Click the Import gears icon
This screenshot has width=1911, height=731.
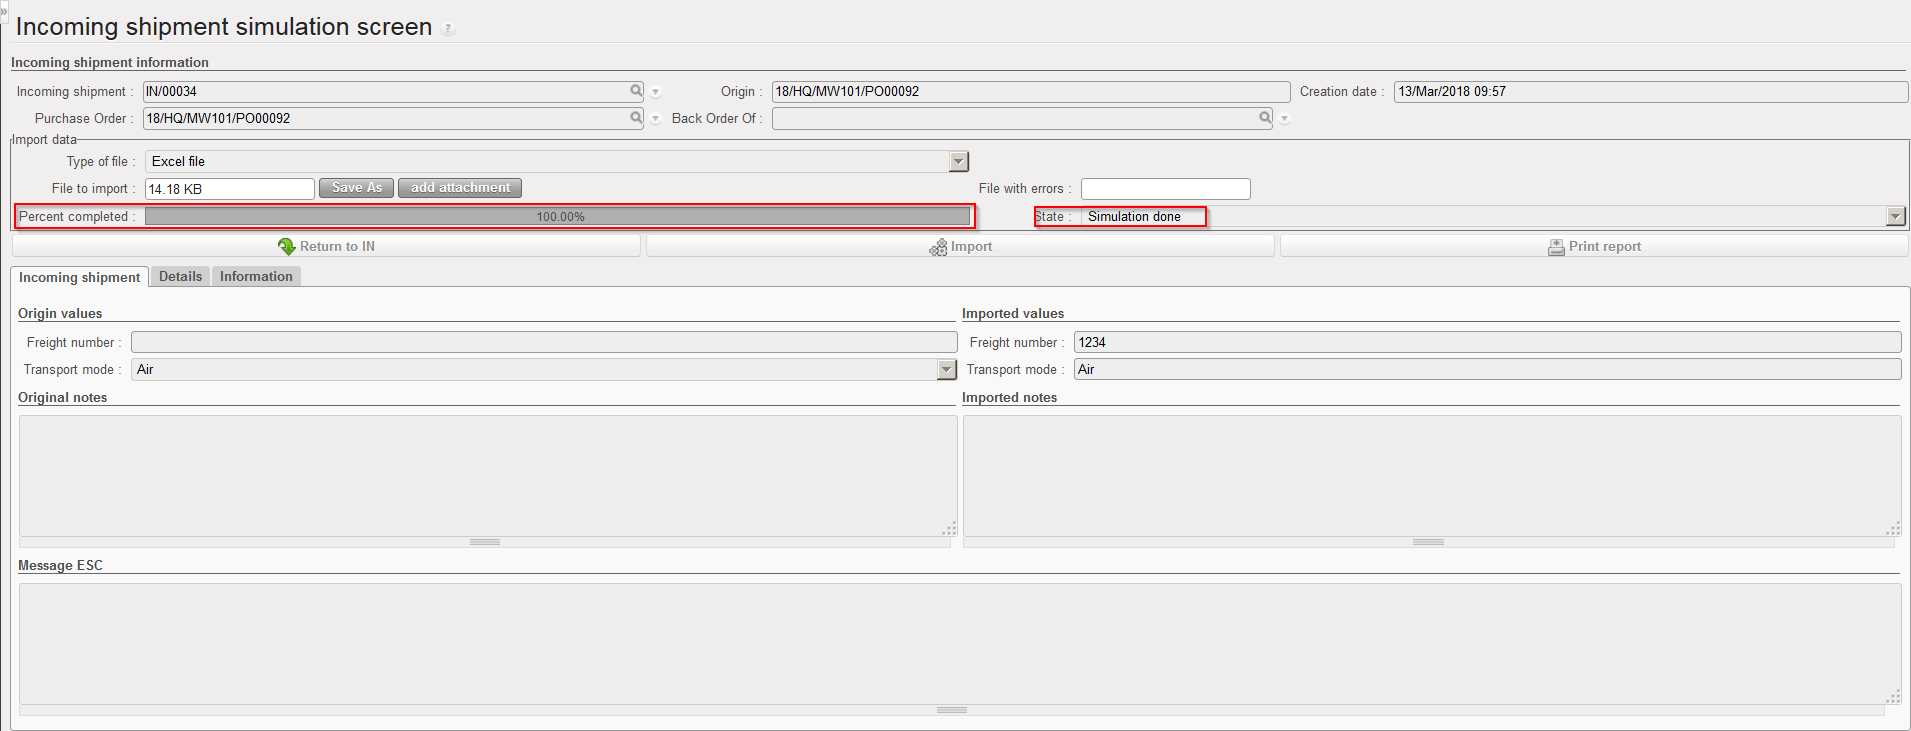(938, 247)
